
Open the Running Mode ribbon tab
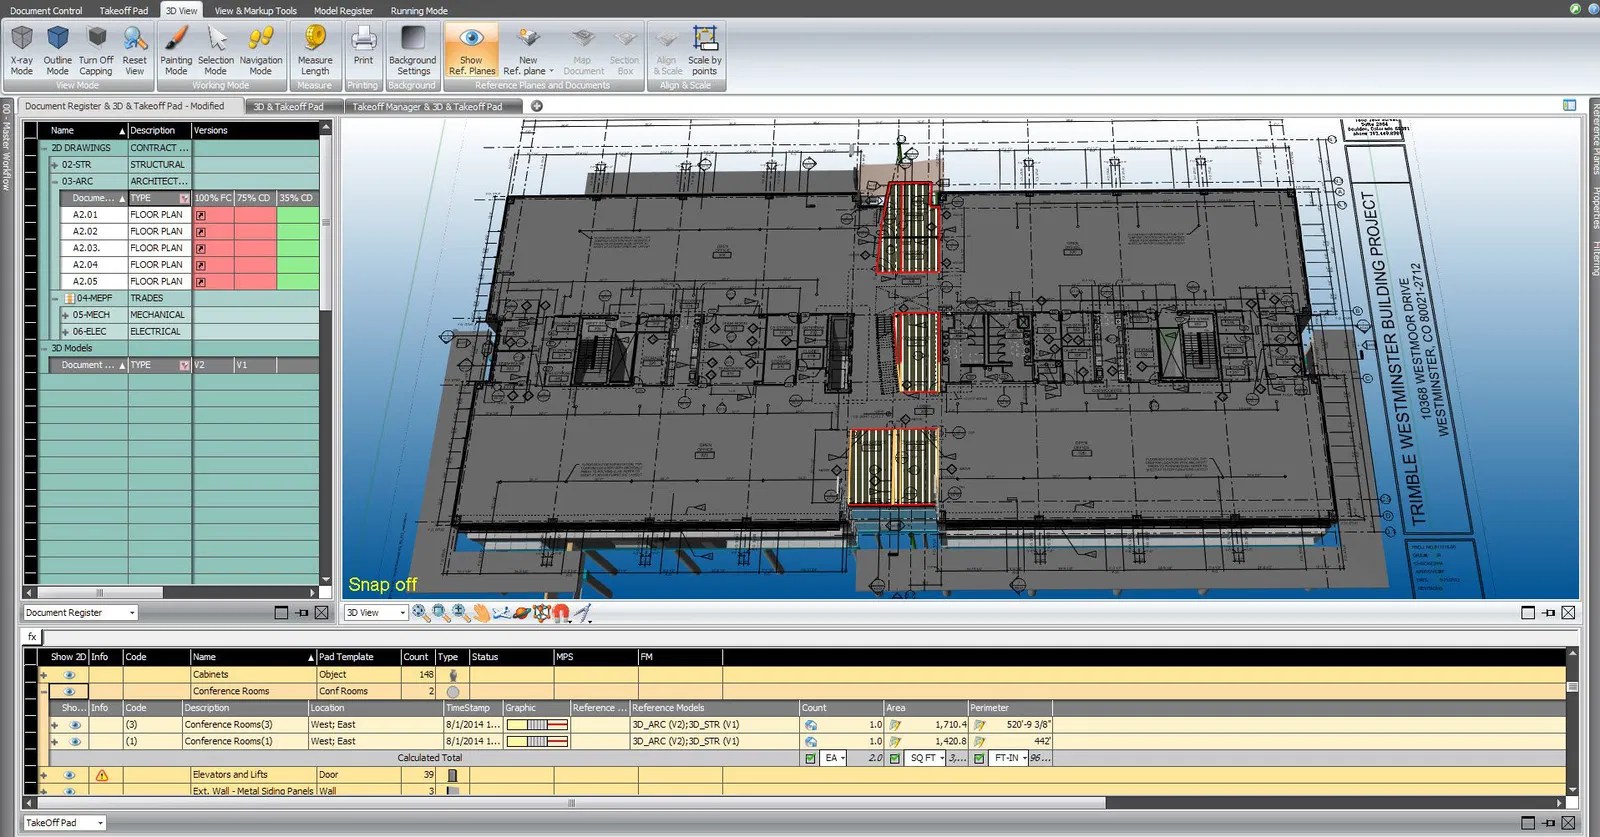coord(419,10)
